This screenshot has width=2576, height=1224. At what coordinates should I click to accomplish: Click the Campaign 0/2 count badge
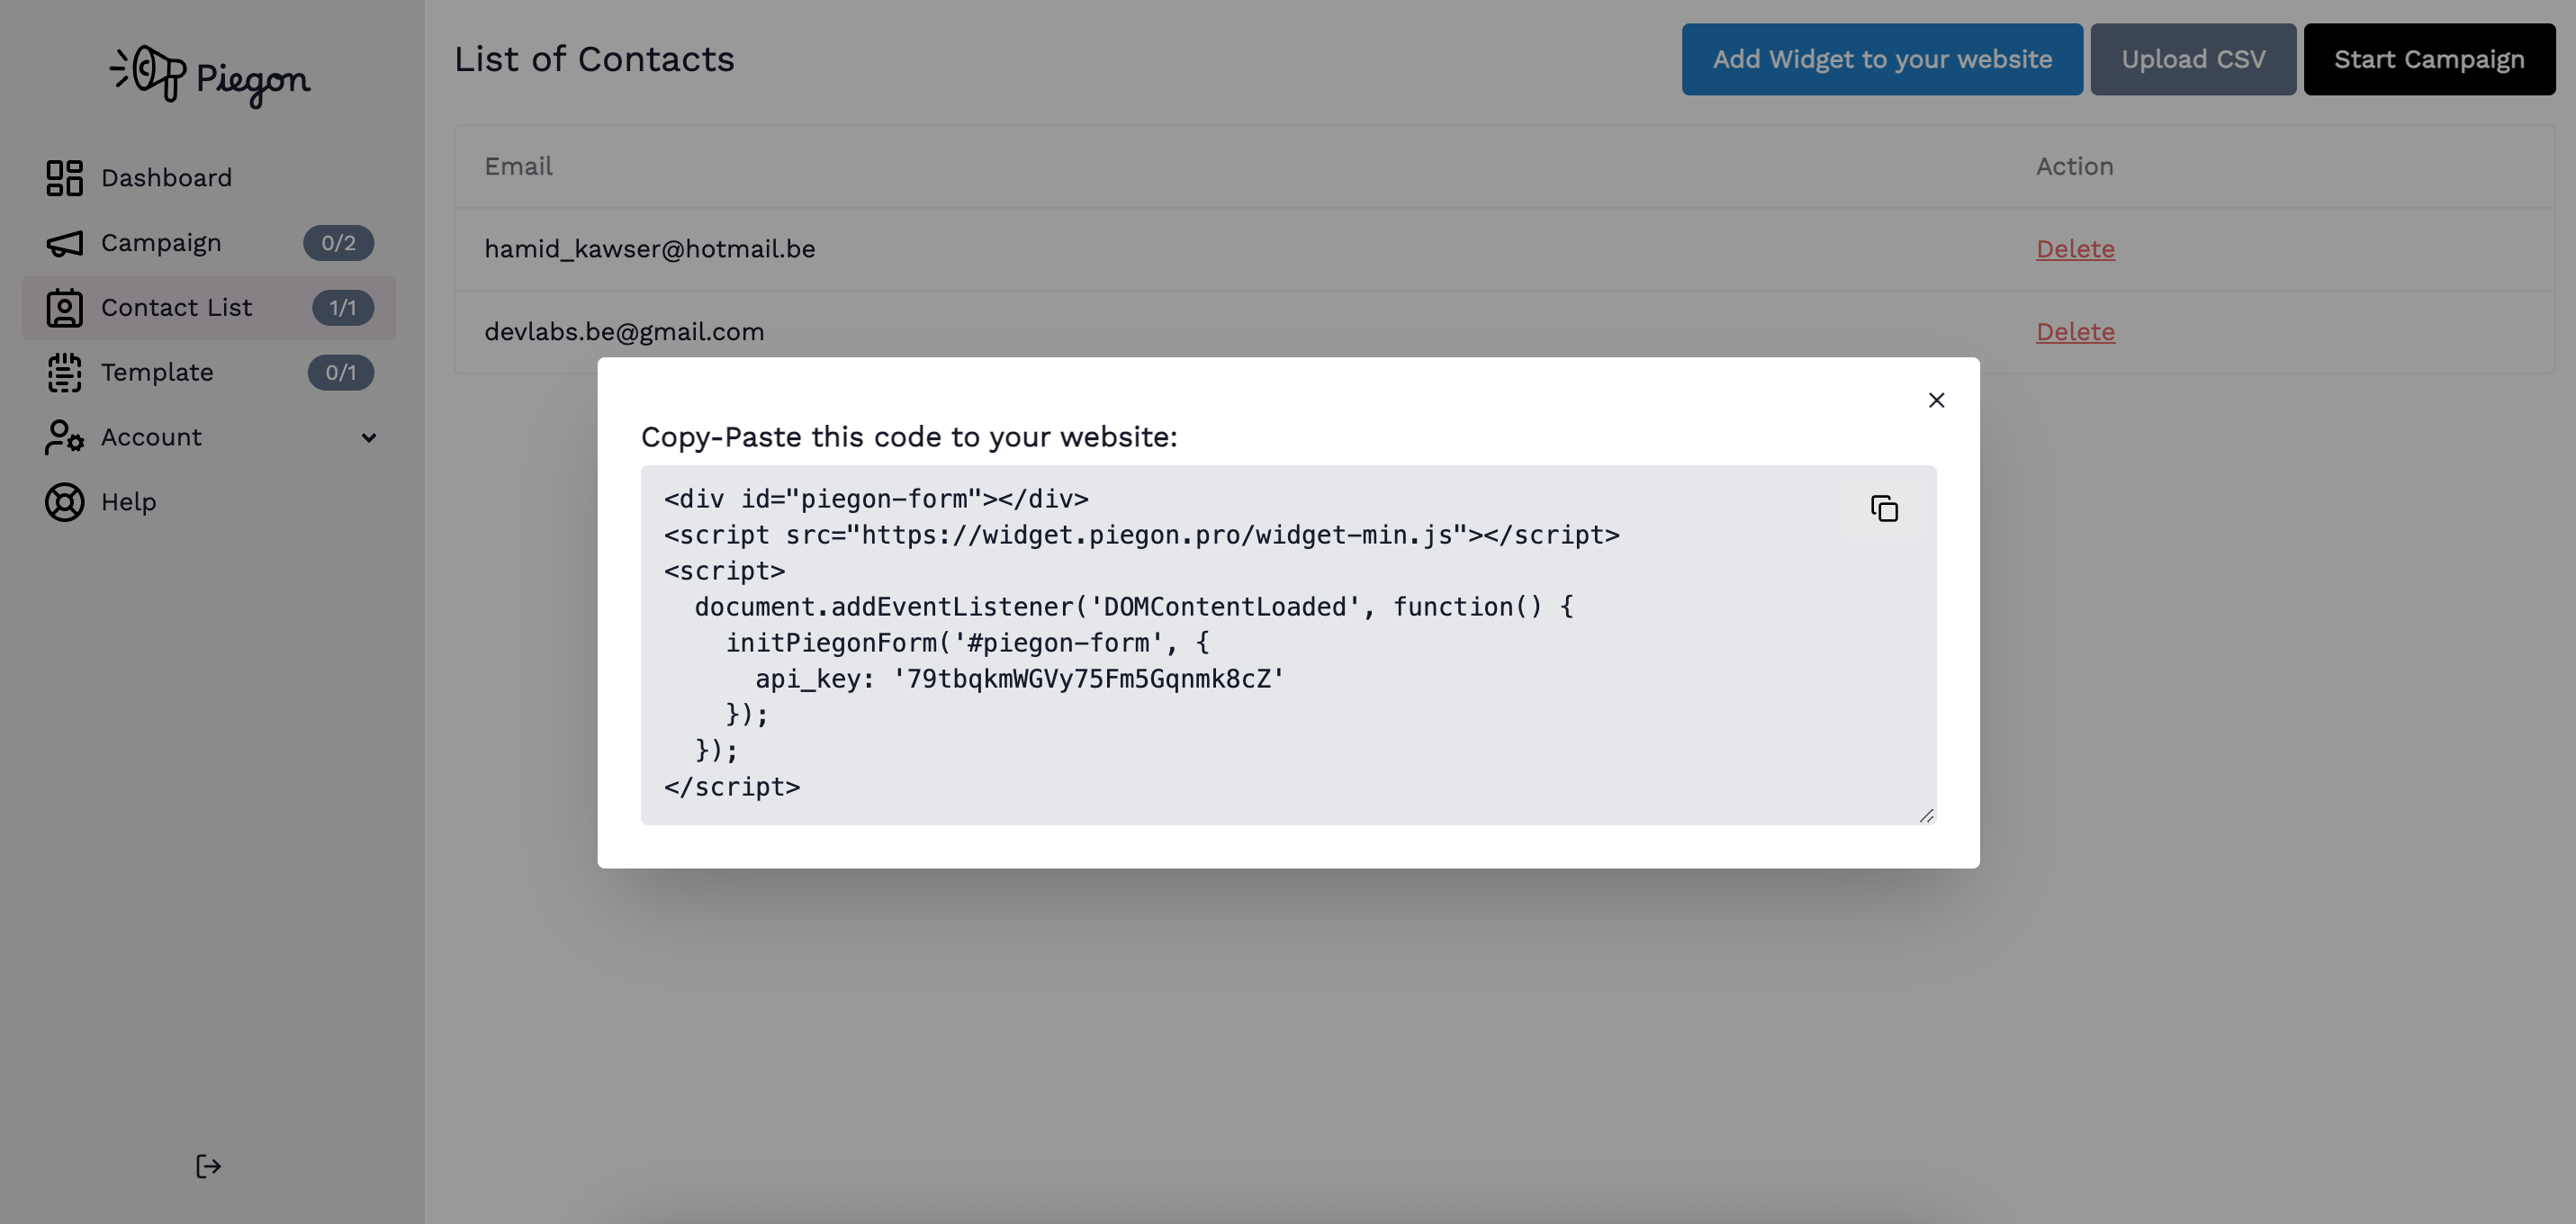pos(338,243)
